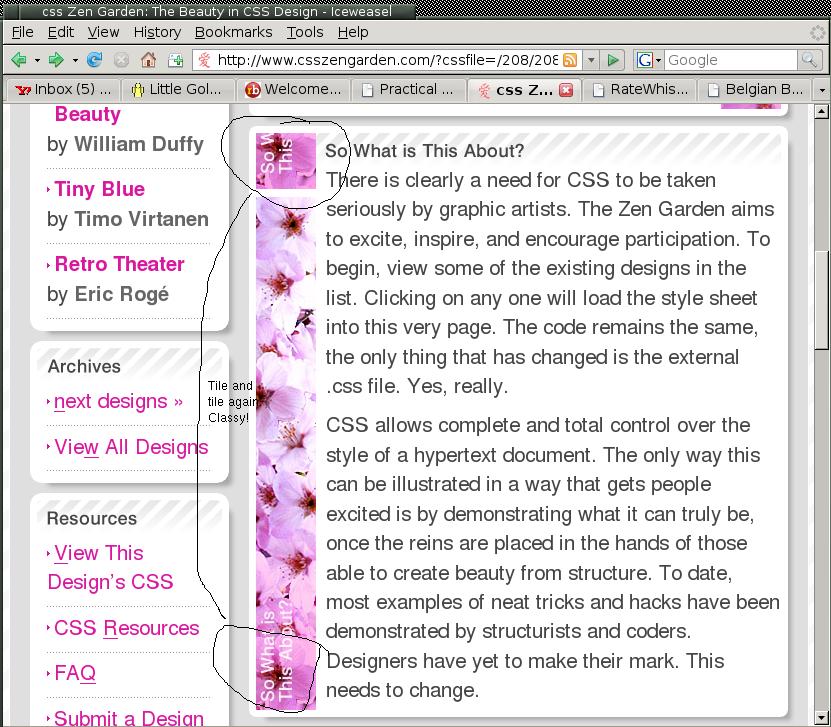Click the new tab icon beside Home
The width and height of the screenshot is (831, 727).
[175, 60]
